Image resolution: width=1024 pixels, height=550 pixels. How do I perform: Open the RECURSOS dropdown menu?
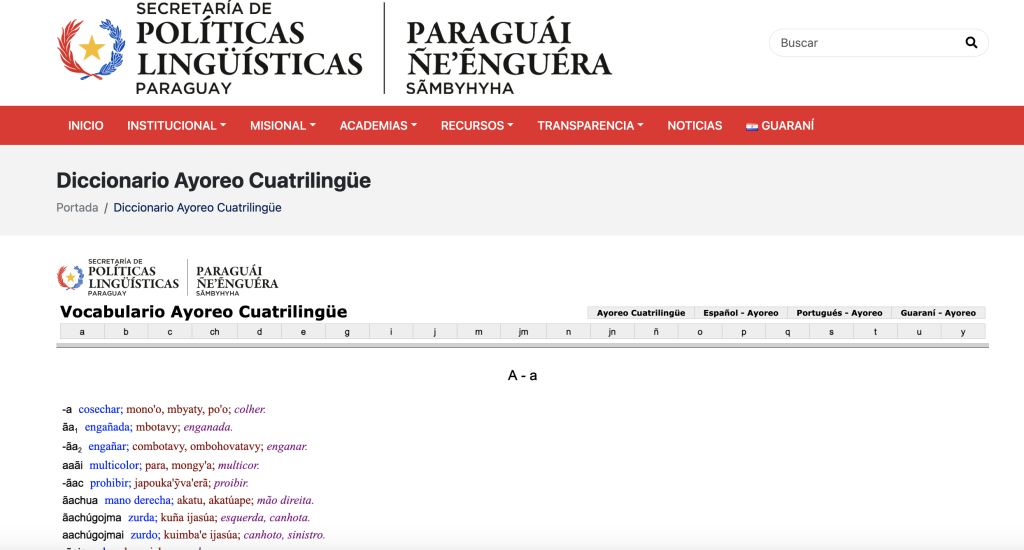(477, 125)
